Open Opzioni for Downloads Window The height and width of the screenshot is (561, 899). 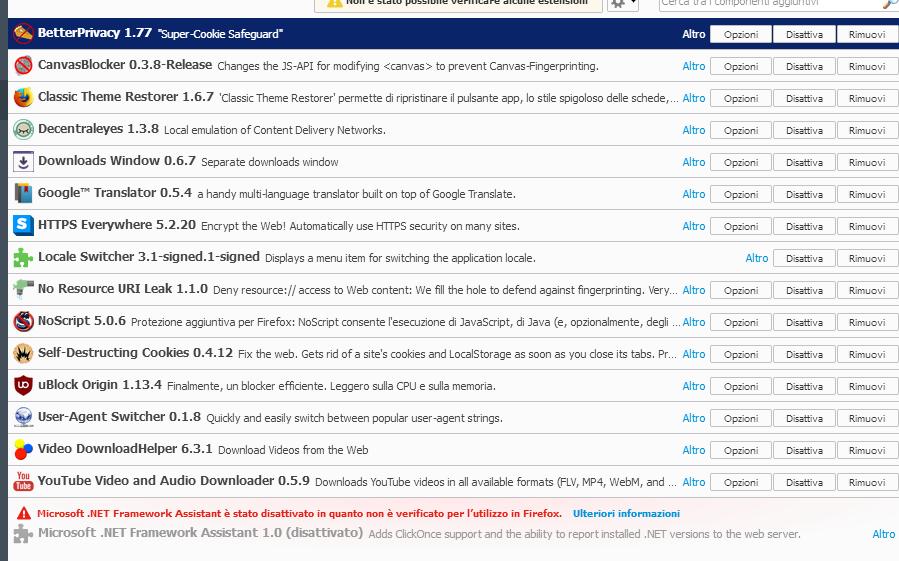tap(741, 162)
